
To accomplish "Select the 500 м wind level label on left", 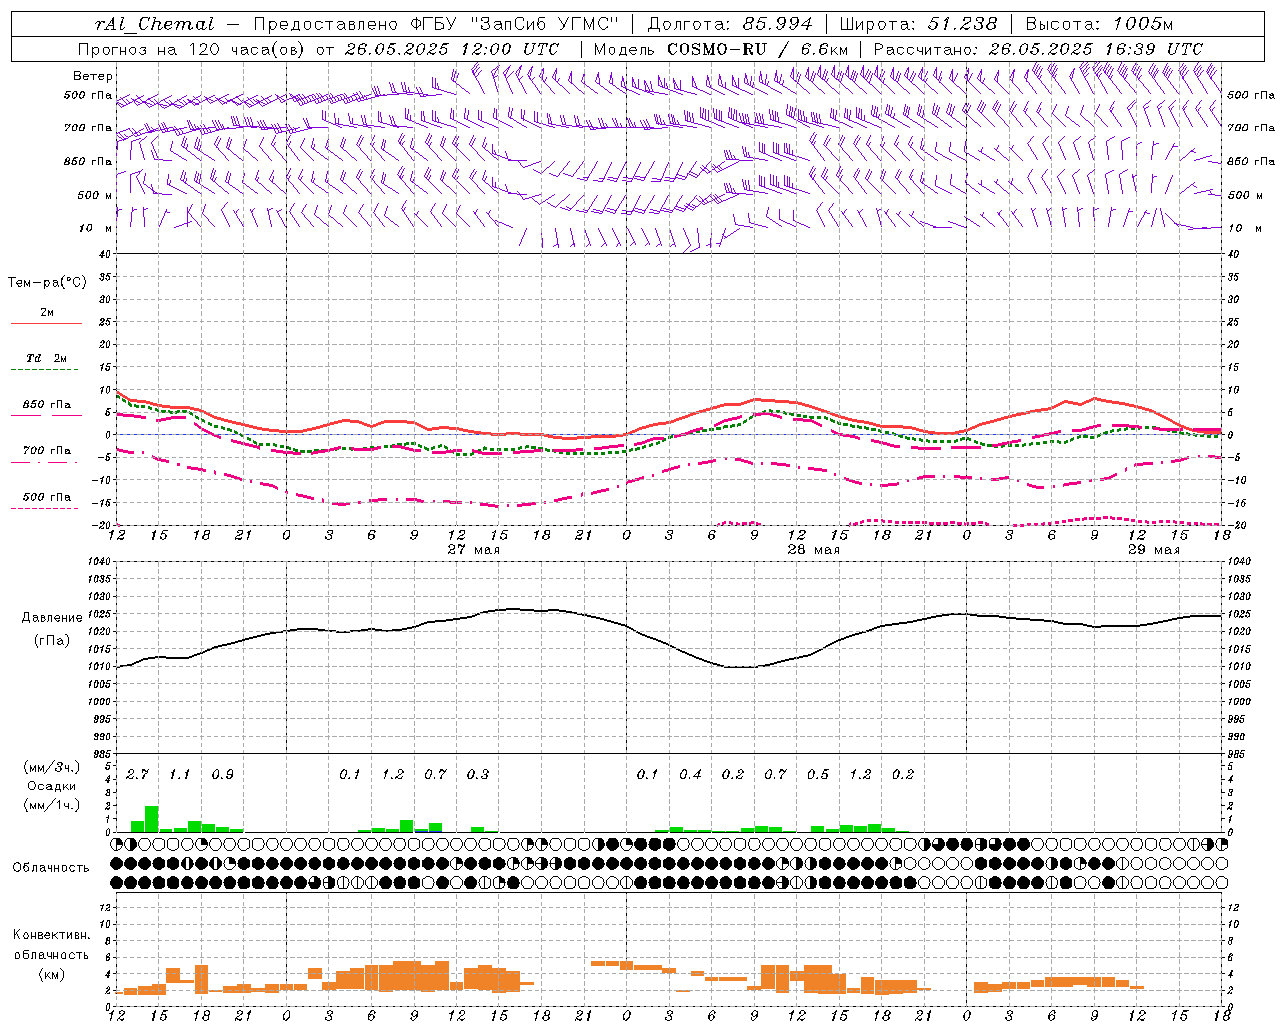I will pos(95,195).
